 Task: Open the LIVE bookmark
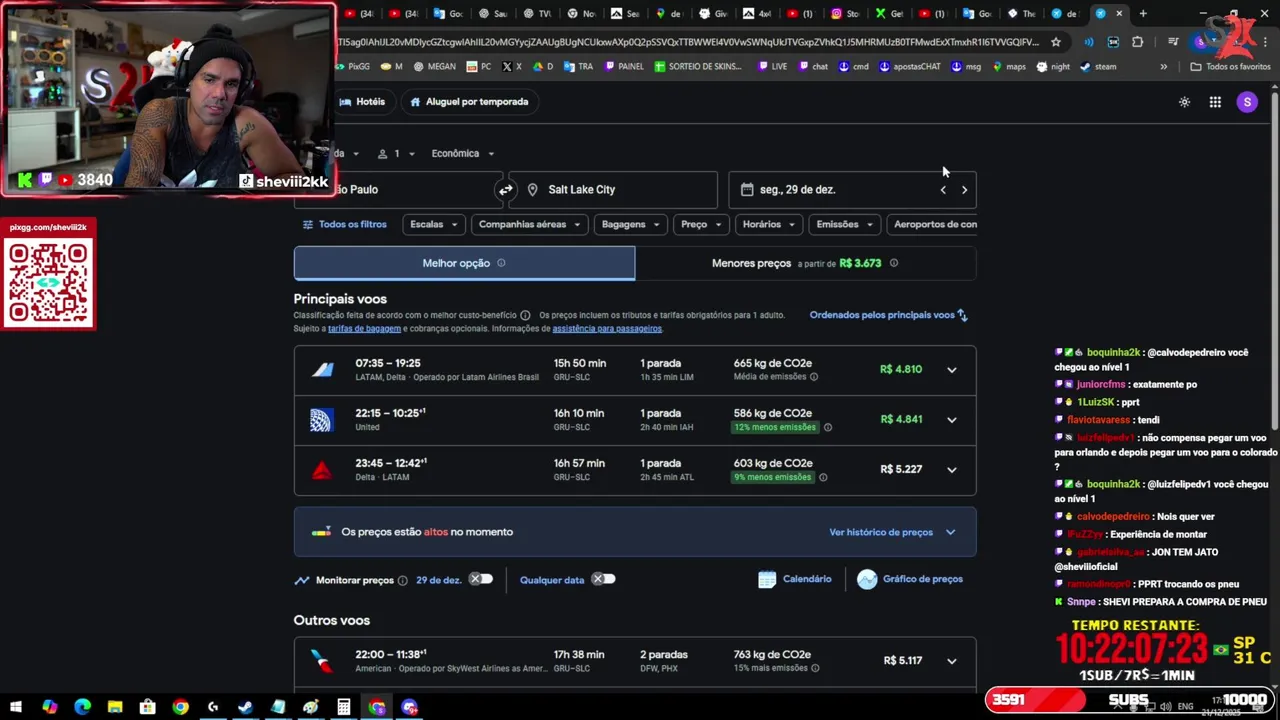pos(772,67)
